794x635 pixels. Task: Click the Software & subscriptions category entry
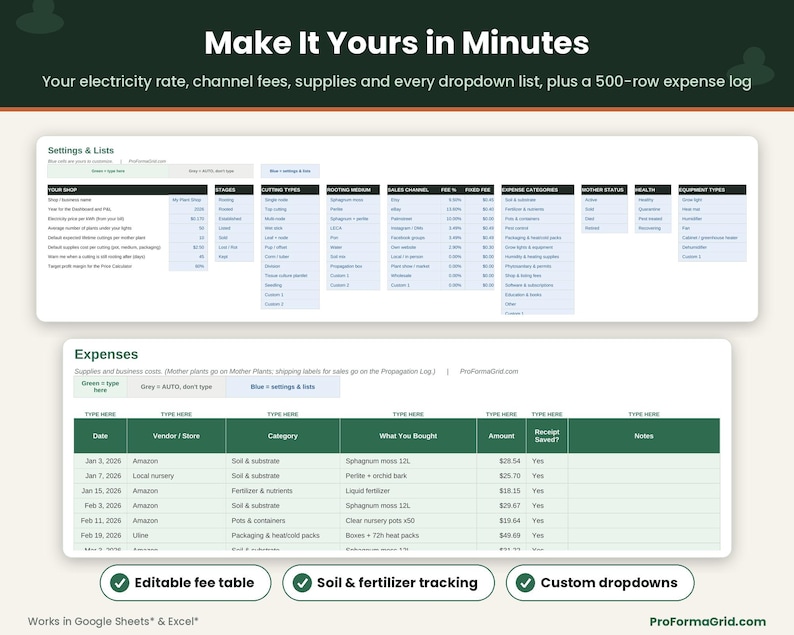(537, 285)
